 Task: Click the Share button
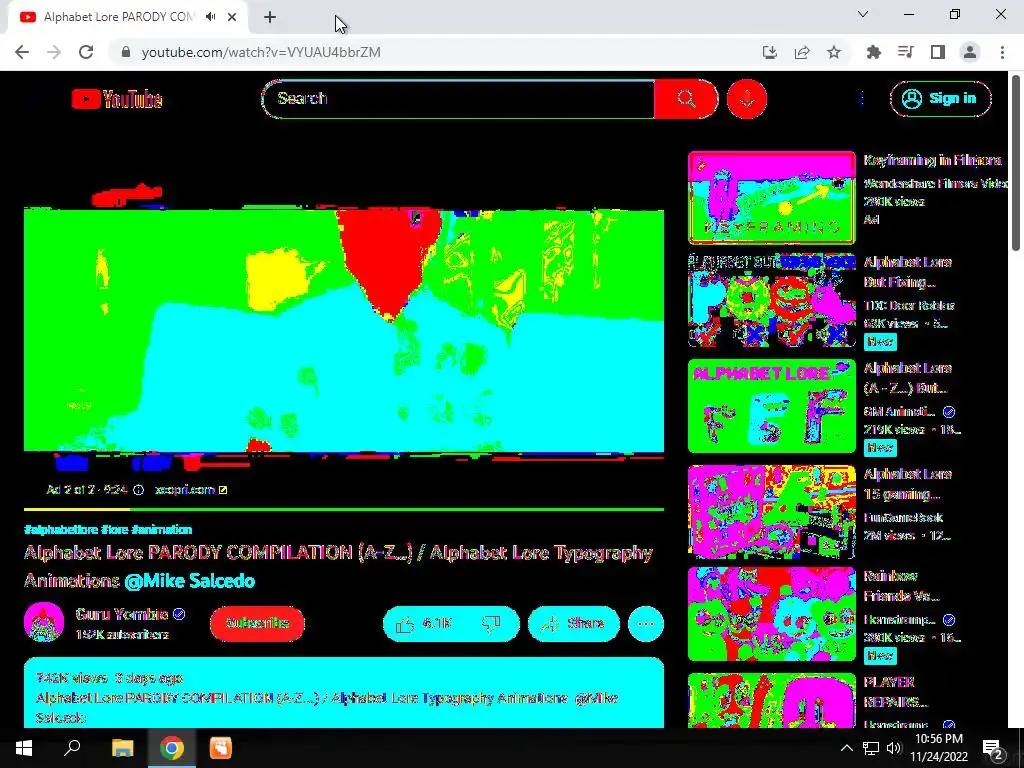[x=573, y=624]
